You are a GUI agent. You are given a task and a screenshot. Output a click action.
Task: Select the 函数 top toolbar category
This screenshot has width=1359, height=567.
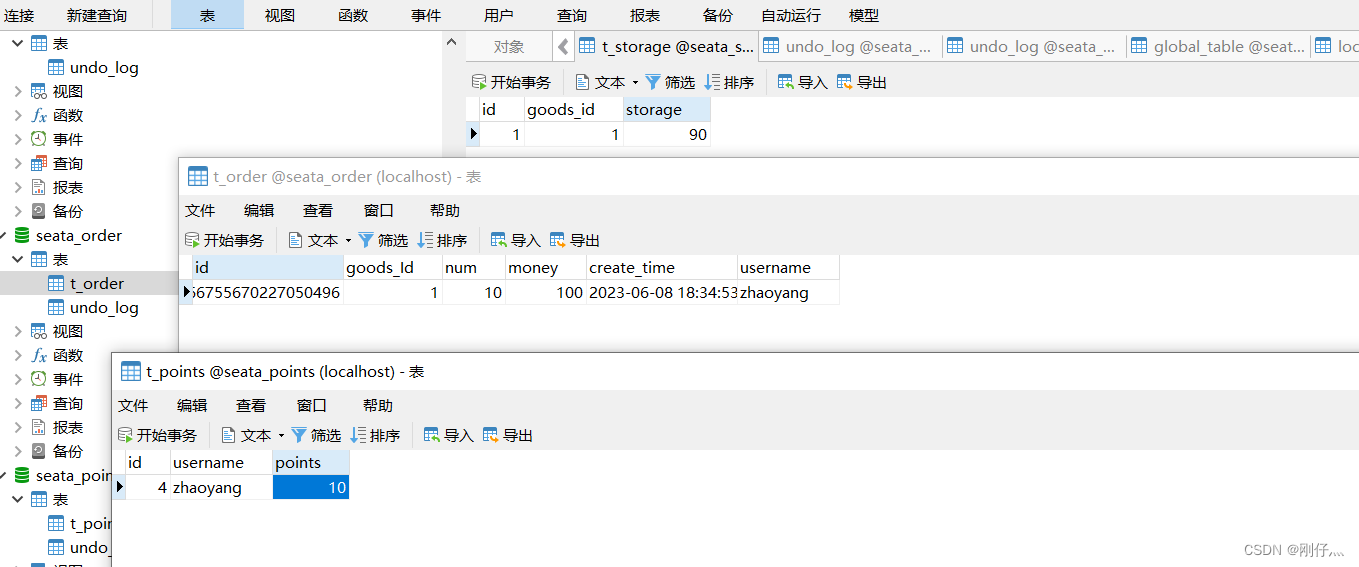(x=353, y=15)
